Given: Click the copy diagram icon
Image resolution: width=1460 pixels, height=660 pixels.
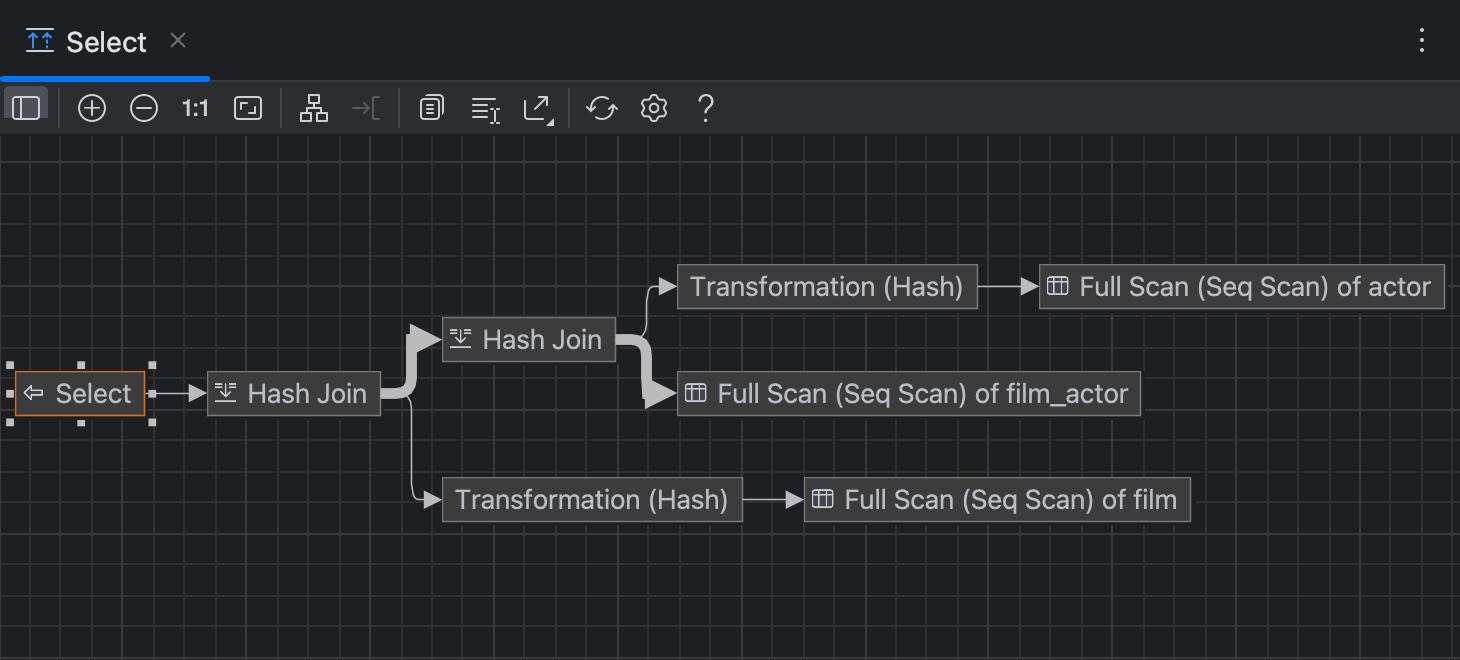Looking at the screenshot, I should pos(431,107).
